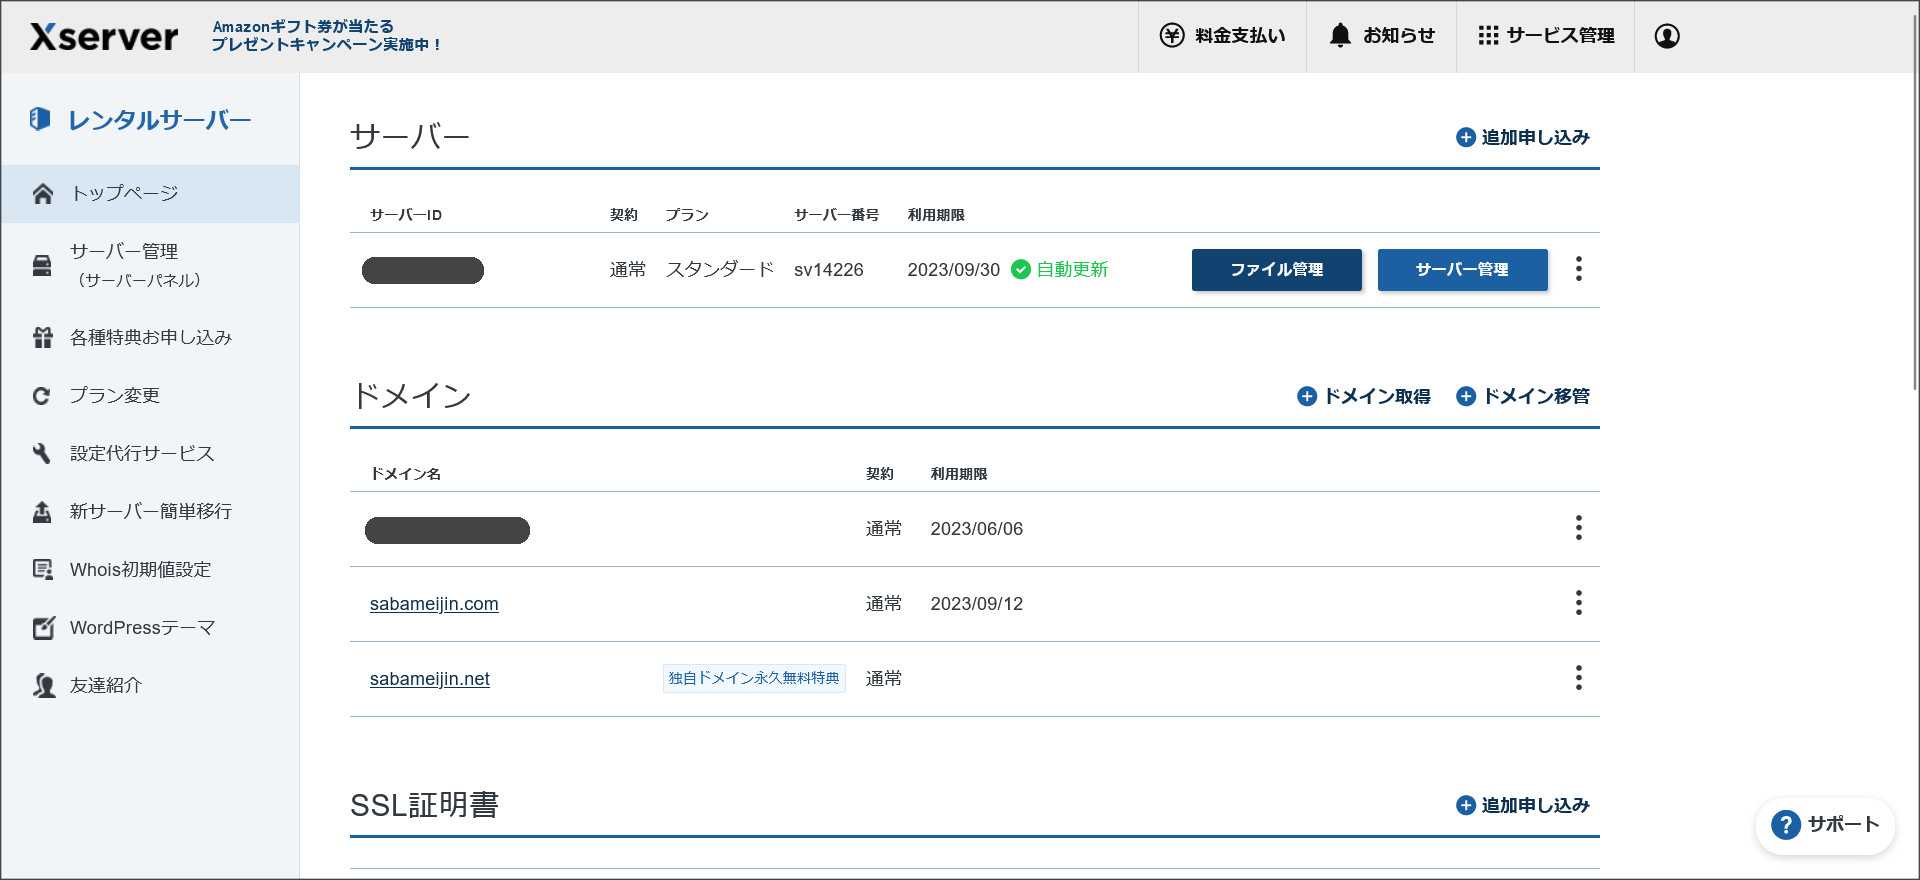
Task: Click the Xserver logo
Action: [x=104, y=37]
